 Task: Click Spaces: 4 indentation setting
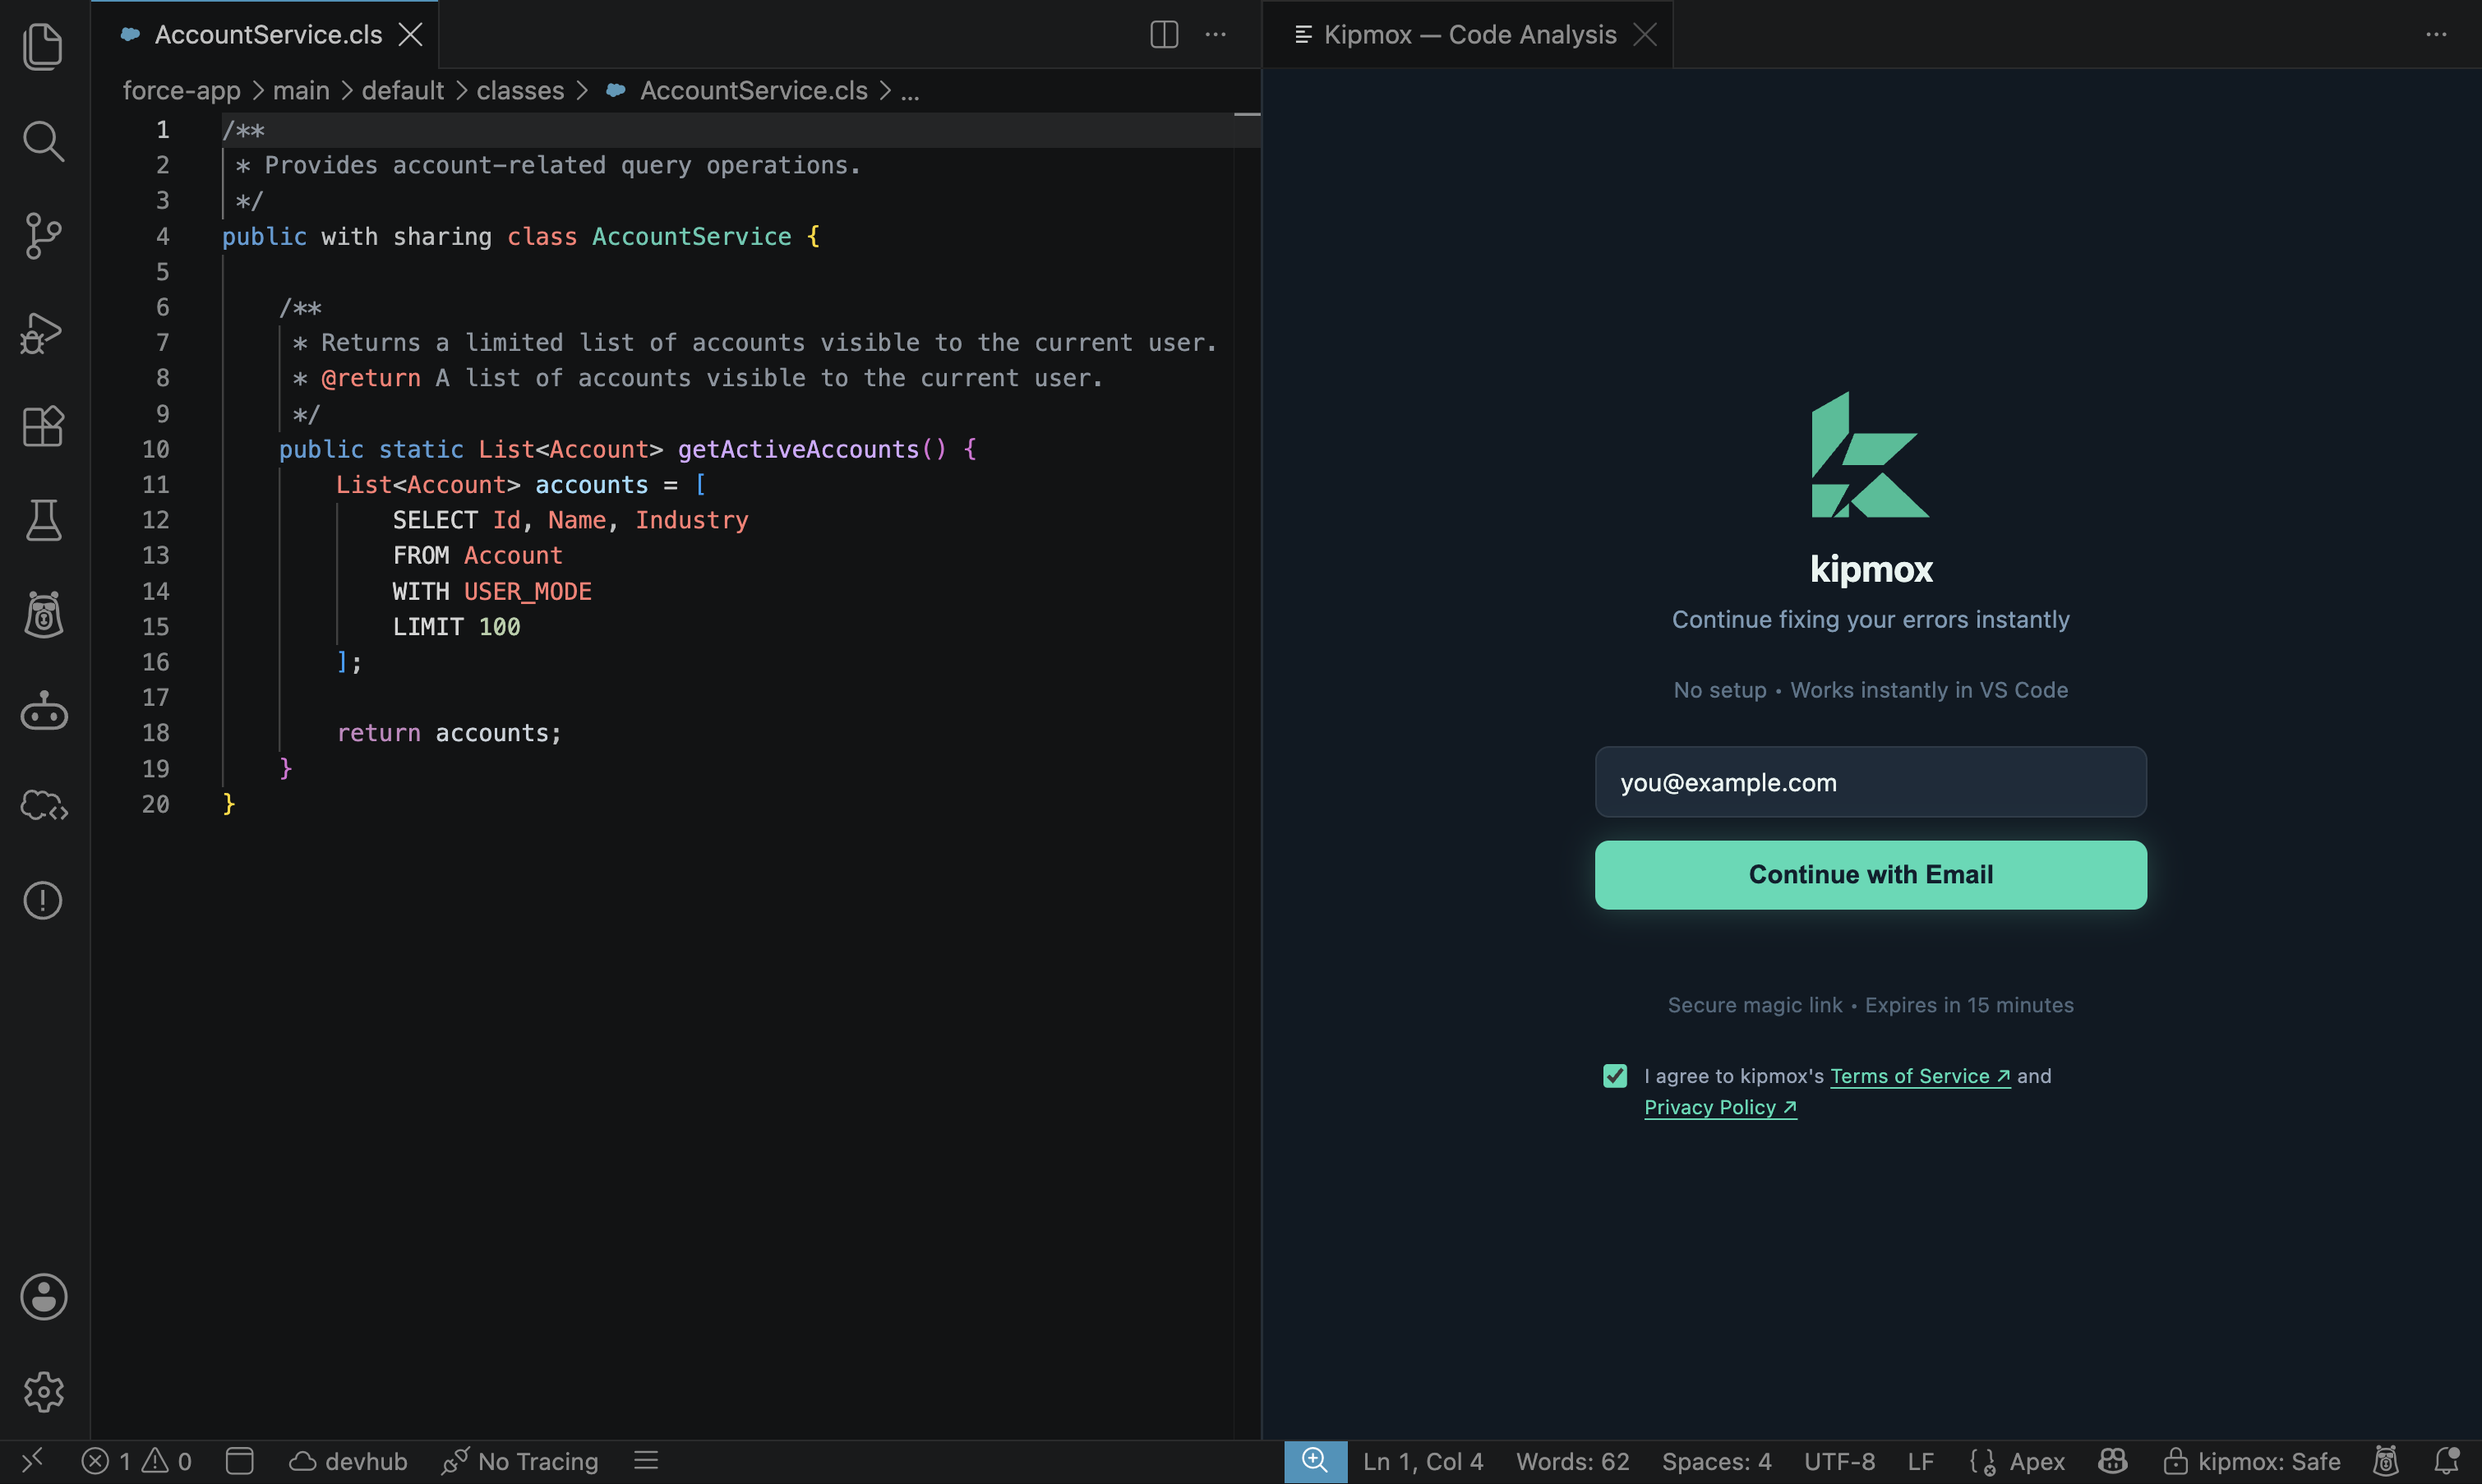(1716, 1461)
